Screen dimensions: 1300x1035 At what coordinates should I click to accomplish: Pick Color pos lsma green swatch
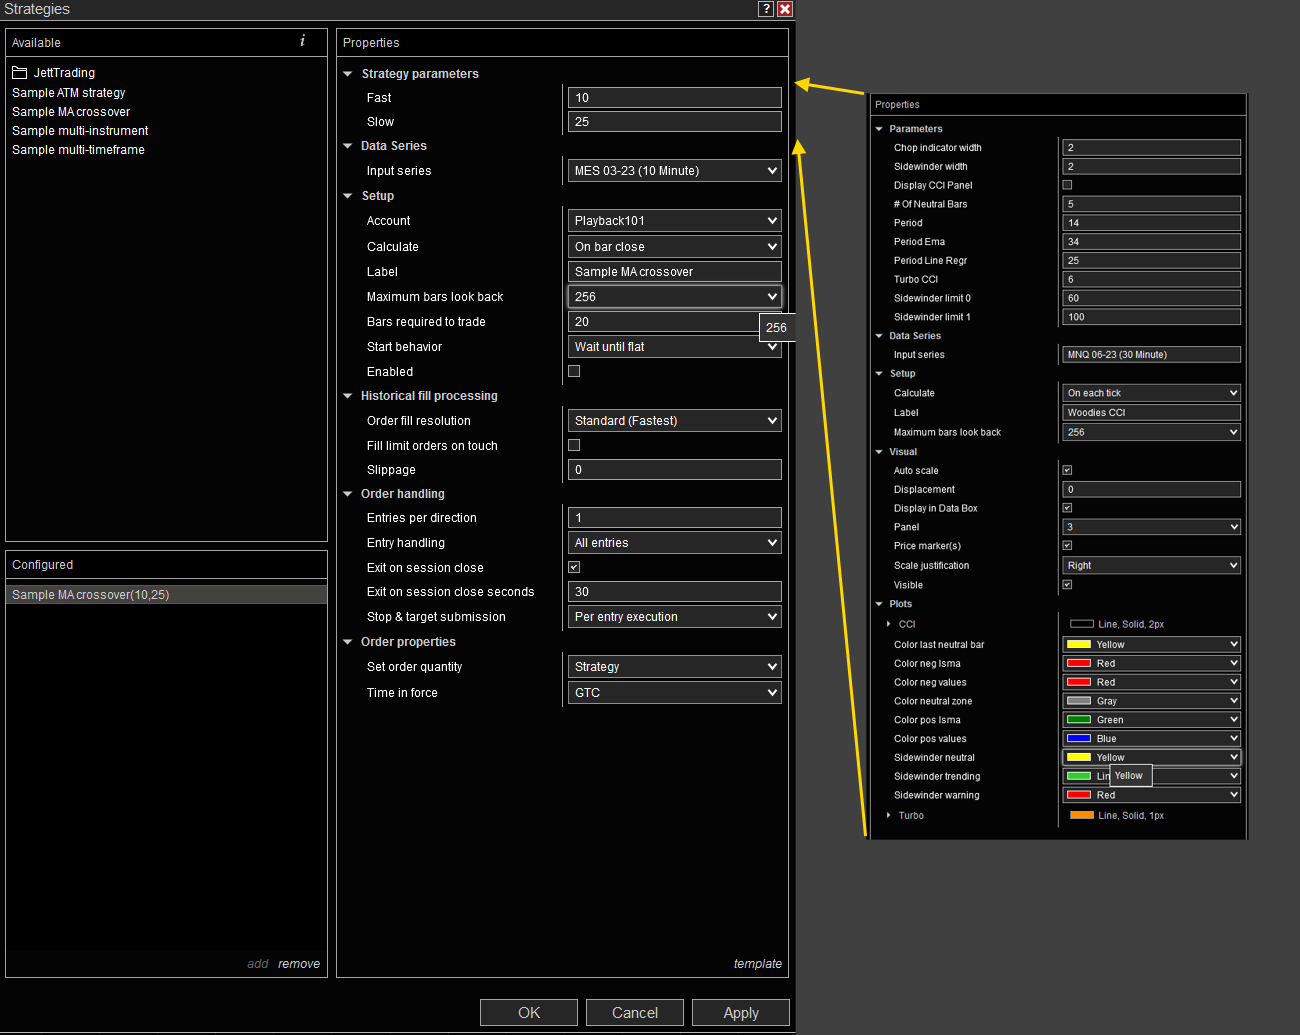point(1079,720)
